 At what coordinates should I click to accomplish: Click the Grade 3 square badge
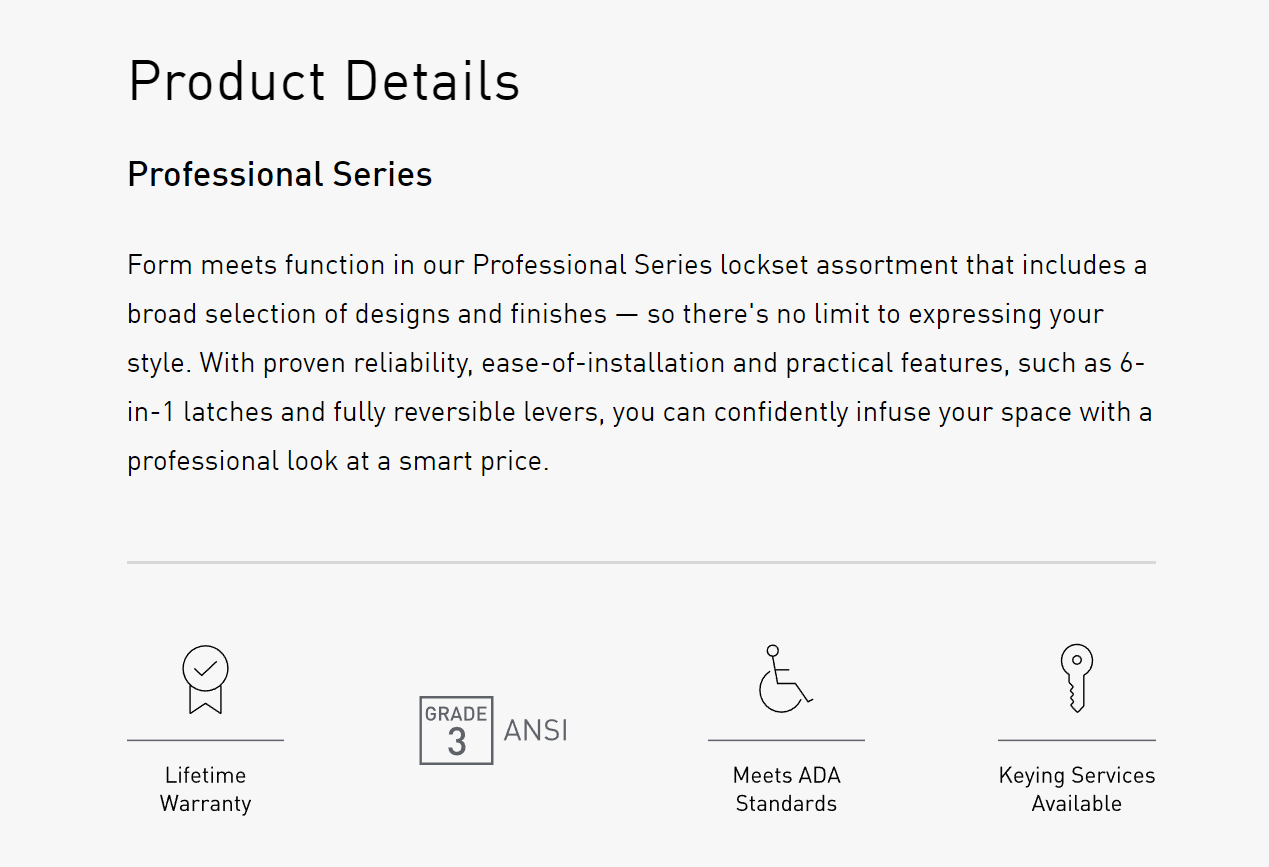tap(456, 731)
